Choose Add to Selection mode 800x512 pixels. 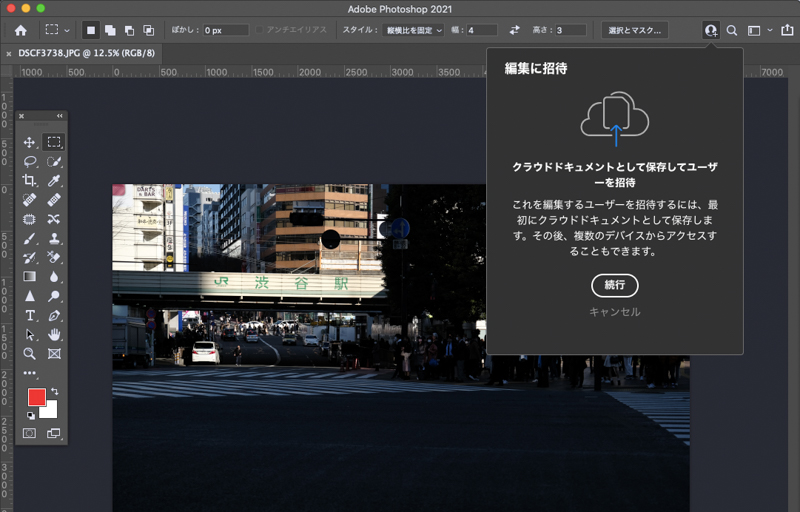[110, 30]
